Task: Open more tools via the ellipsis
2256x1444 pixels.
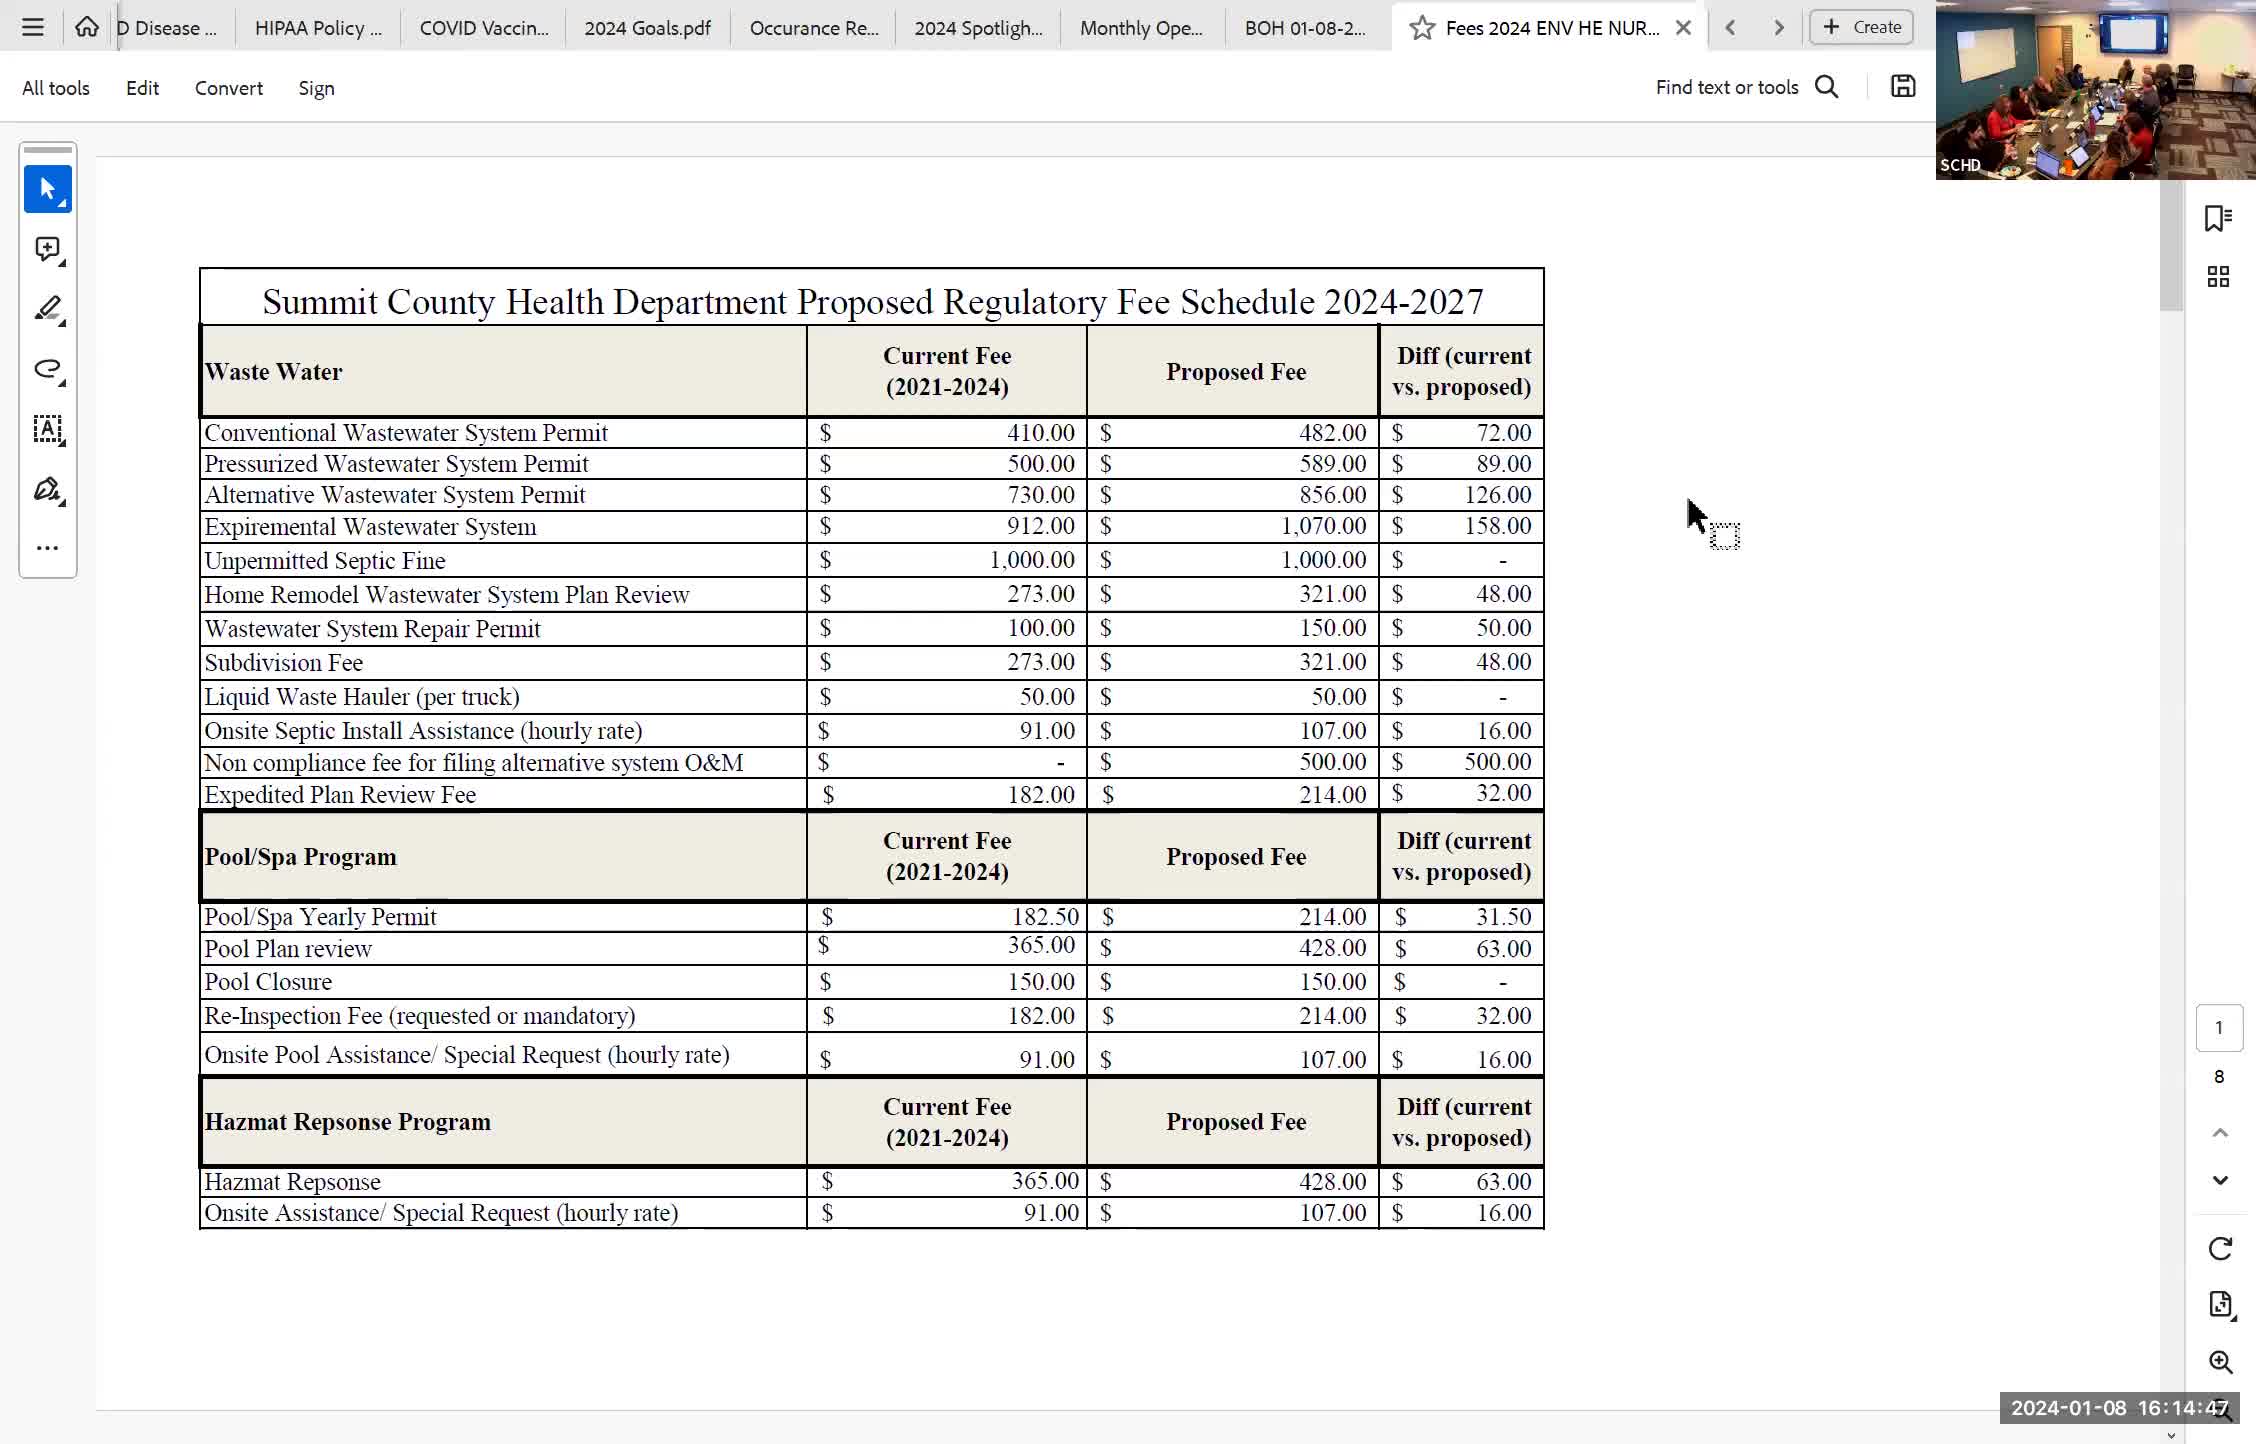Action: pos(48,548)
